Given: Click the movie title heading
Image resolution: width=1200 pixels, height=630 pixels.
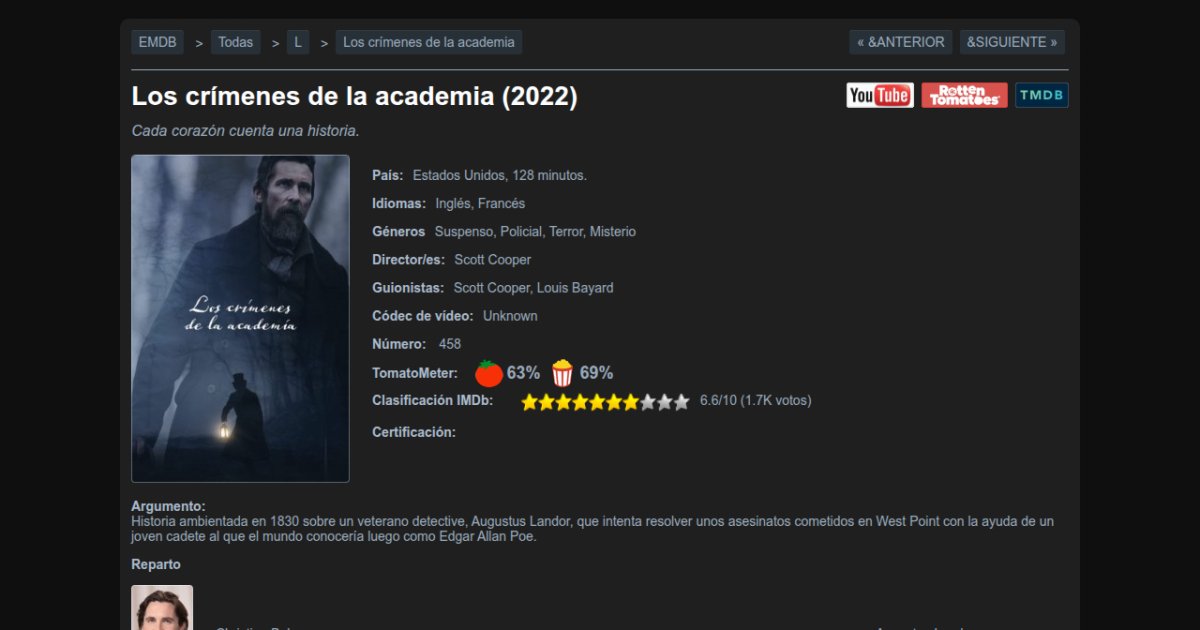Looking at the screenshot, I should [355, 97].
